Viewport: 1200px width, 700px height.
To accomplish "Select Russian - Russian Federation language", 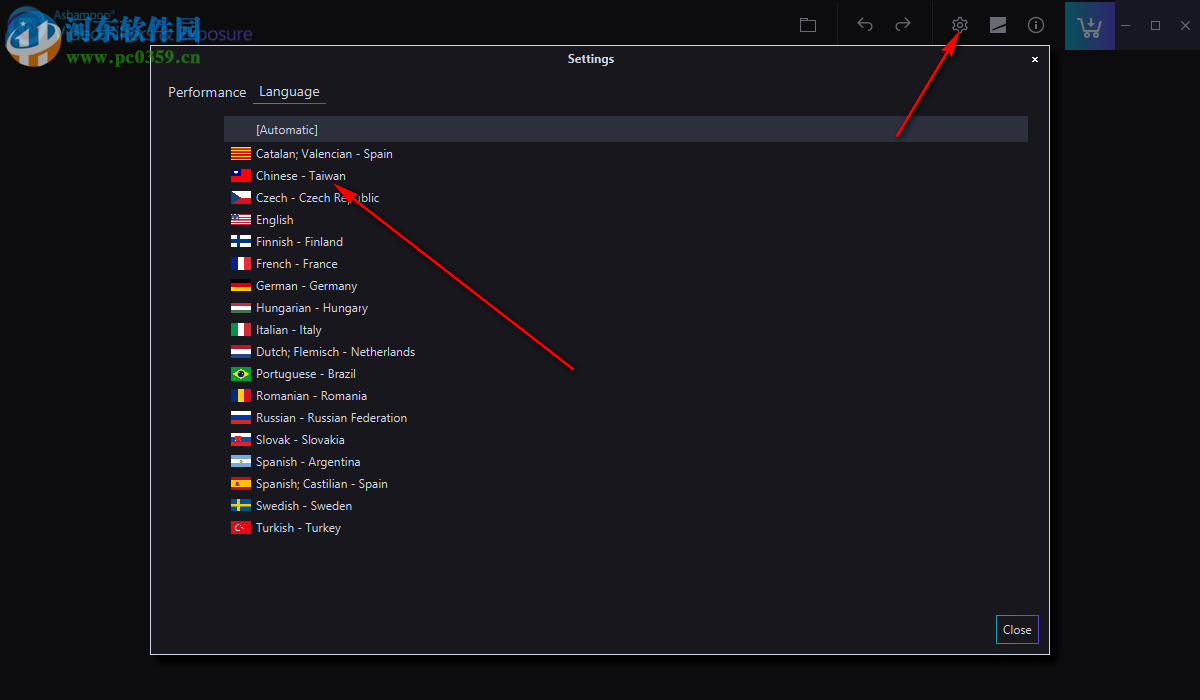I will [330, 417].
